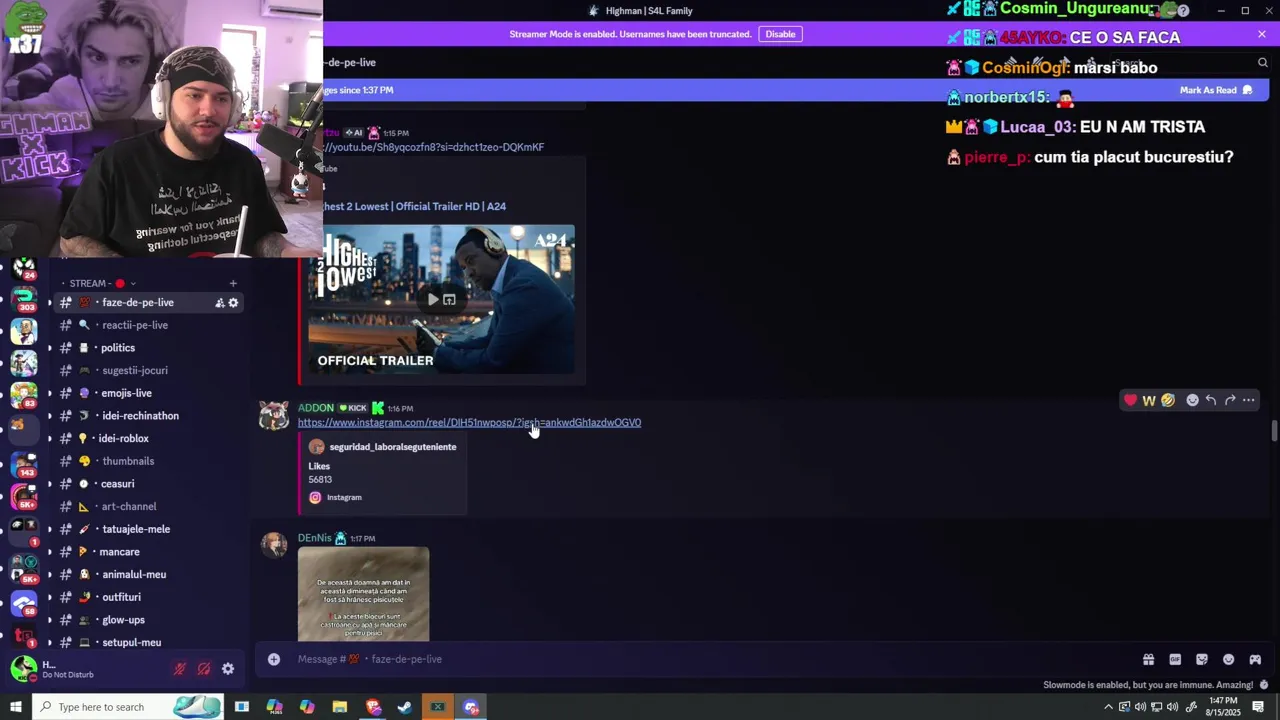
Task: Expand thread arrow beside outfituri channel
Action: click(49, 597)
